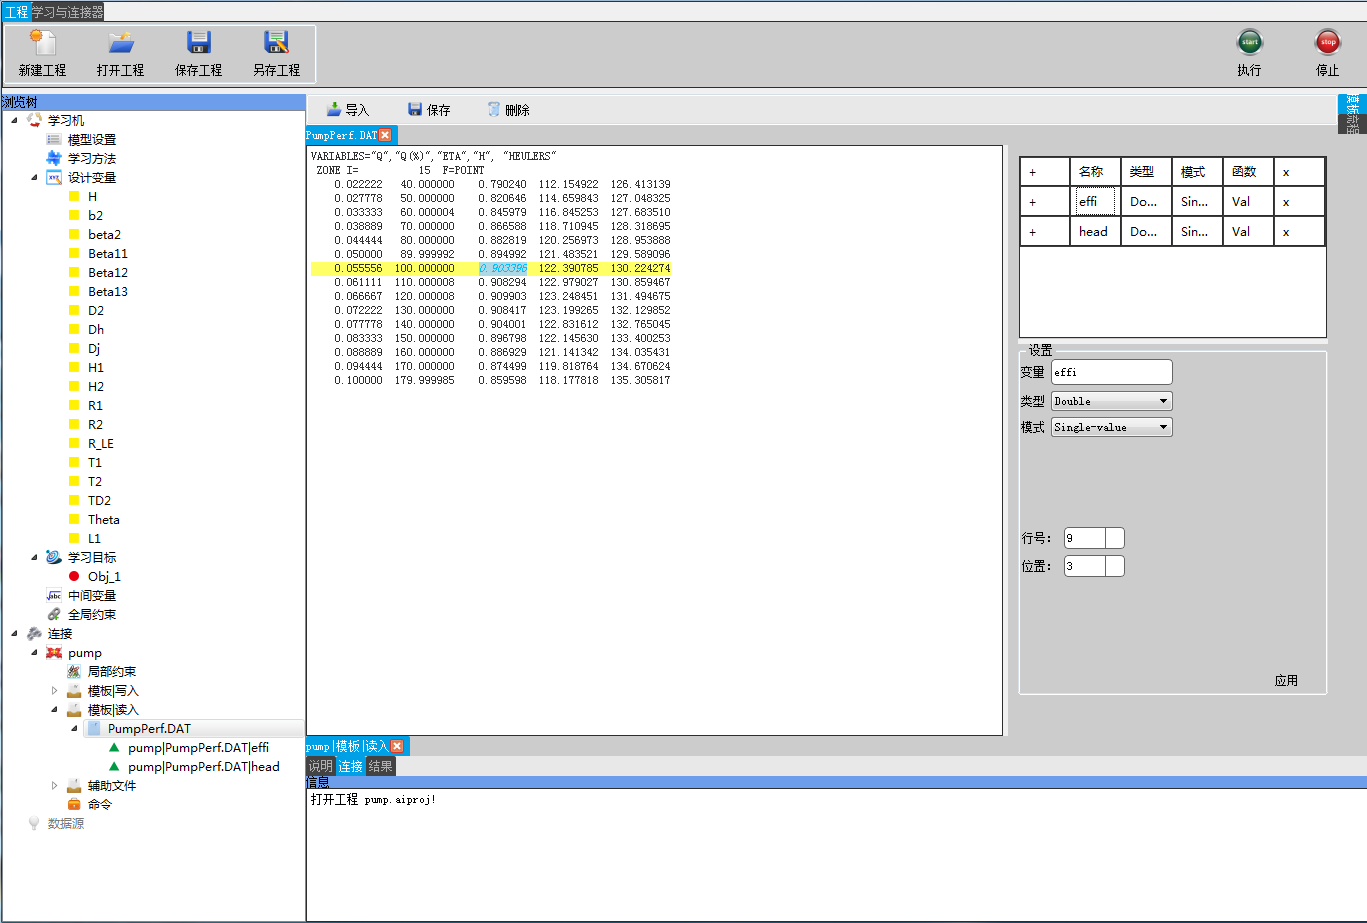Viewport: 1367px width, 923px height.
Task: Click the 应用 apply button
Action: tap(1286, 680)
